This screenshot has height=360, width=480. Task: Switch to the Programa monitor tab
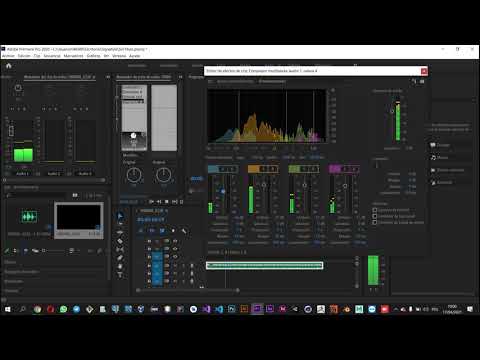click(196, 77)
